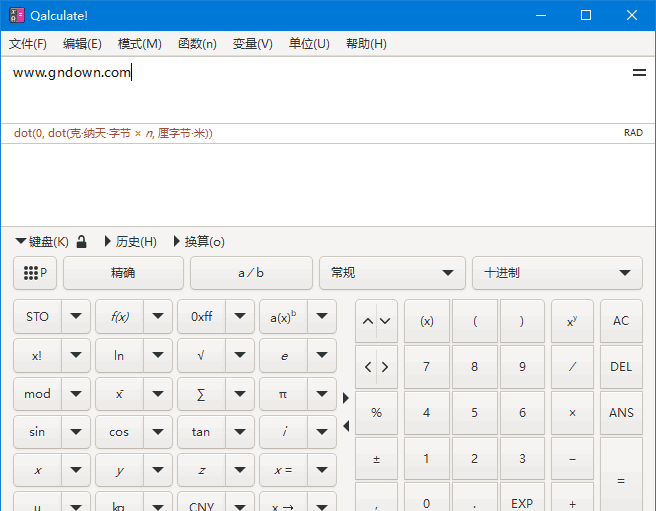656x511 pixels.
Task: Open the 常规 display mode dropdown
Action: (392, 273)
